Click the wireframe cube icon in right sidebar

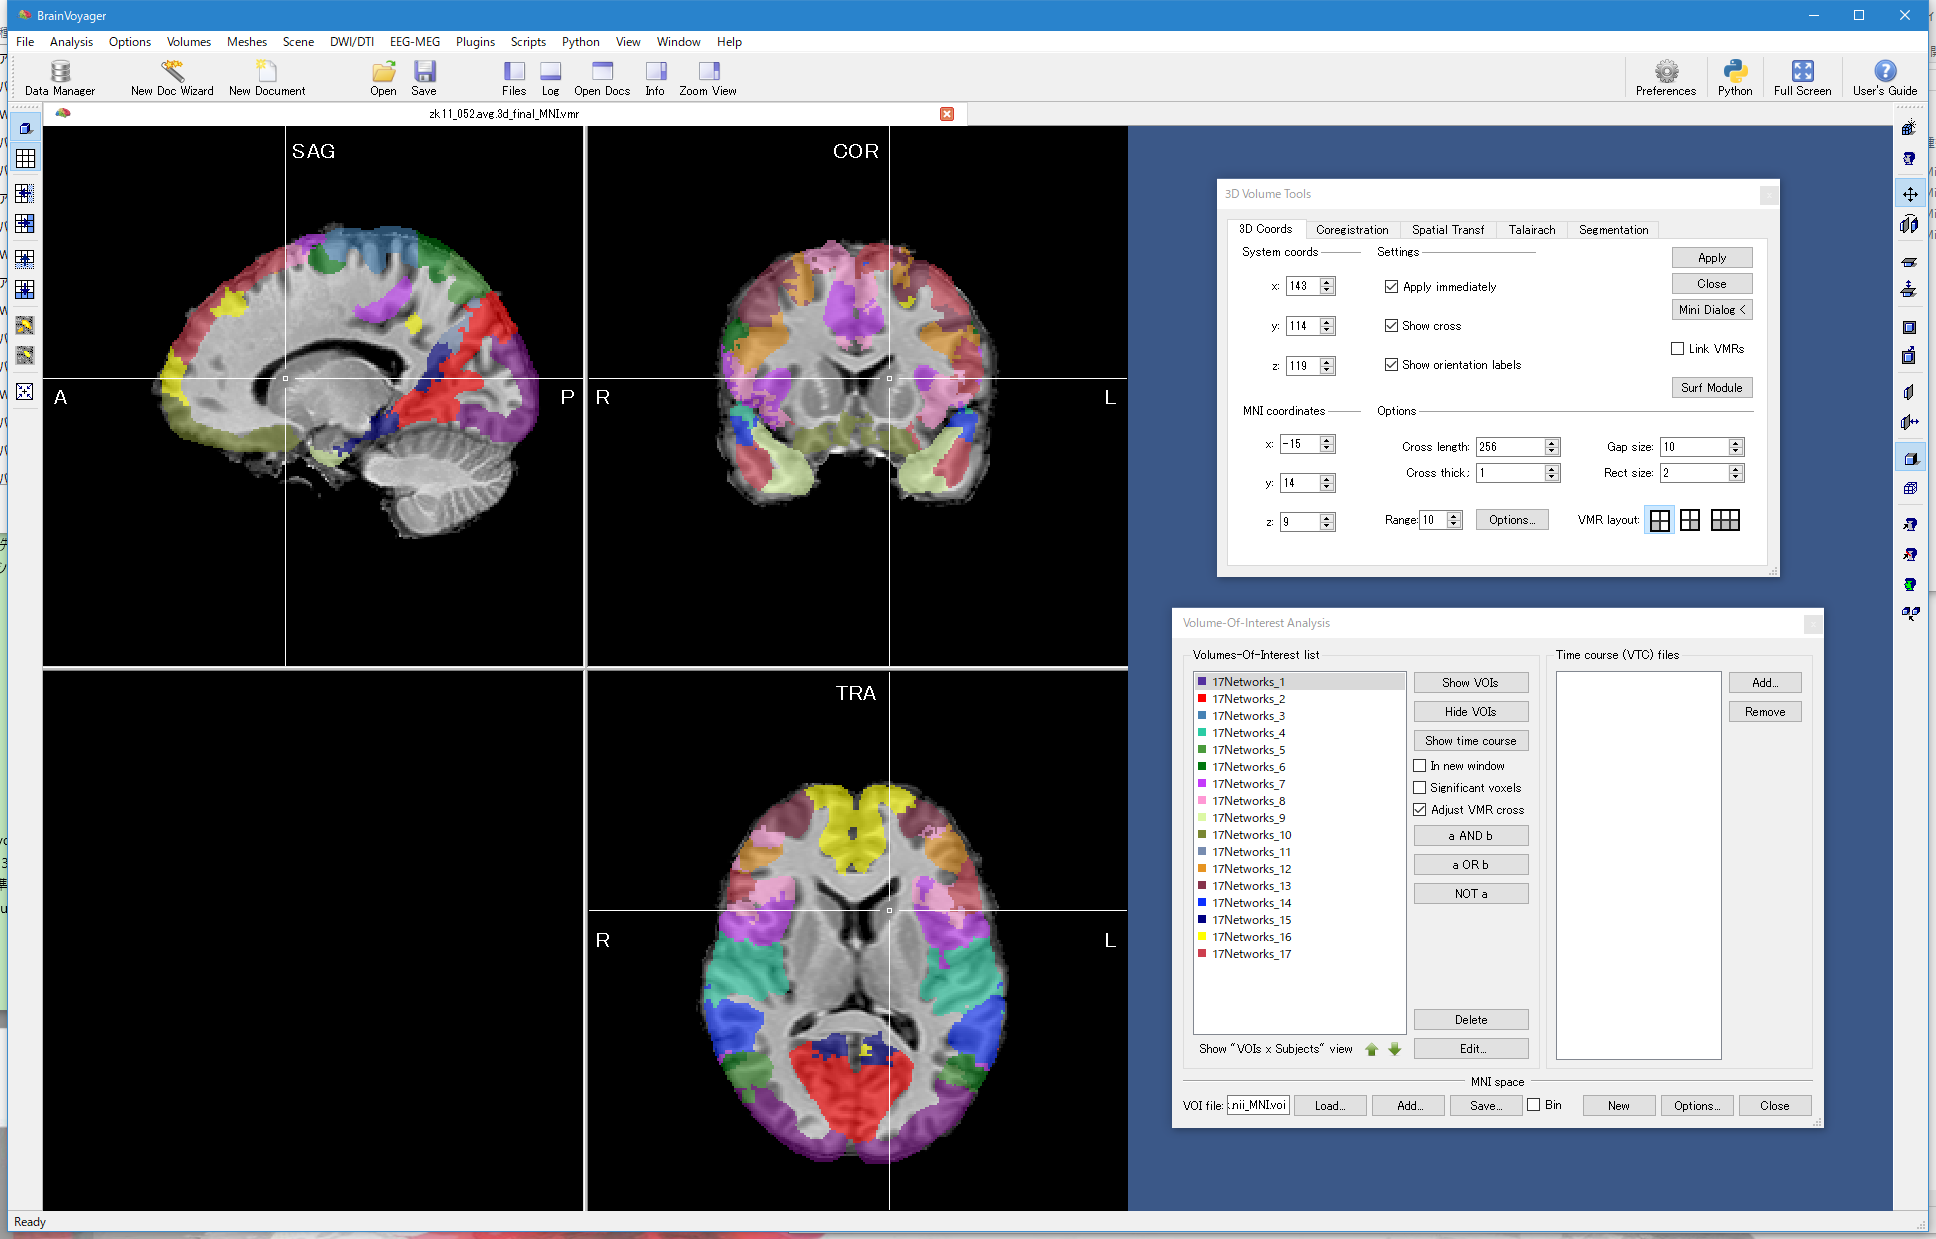point(1910,489)
